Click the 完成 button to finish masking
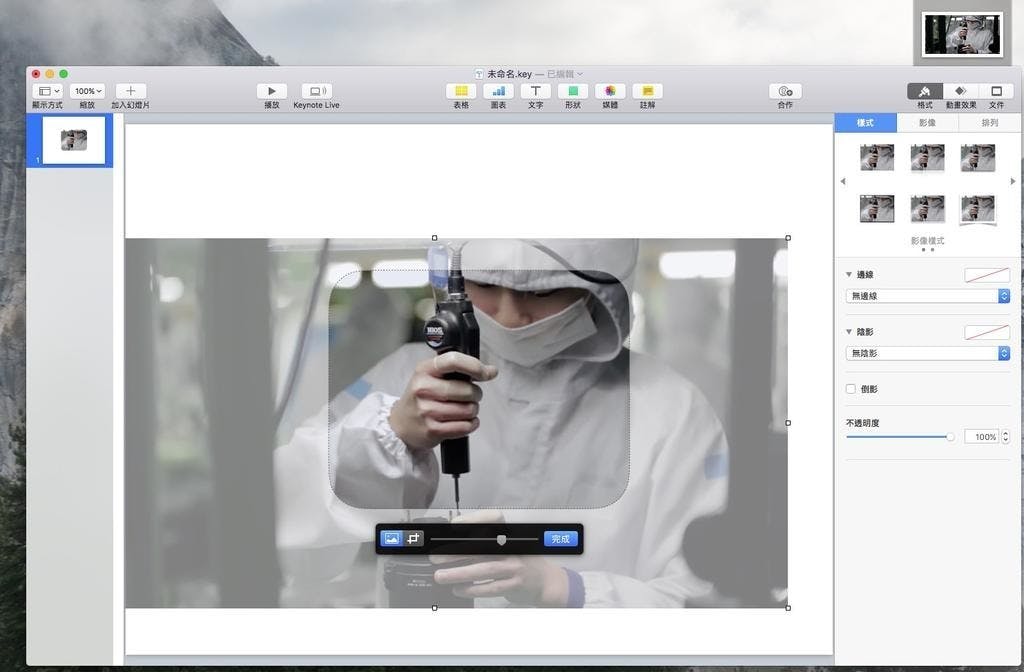1024x672 pixels. [x=561, y=539]
